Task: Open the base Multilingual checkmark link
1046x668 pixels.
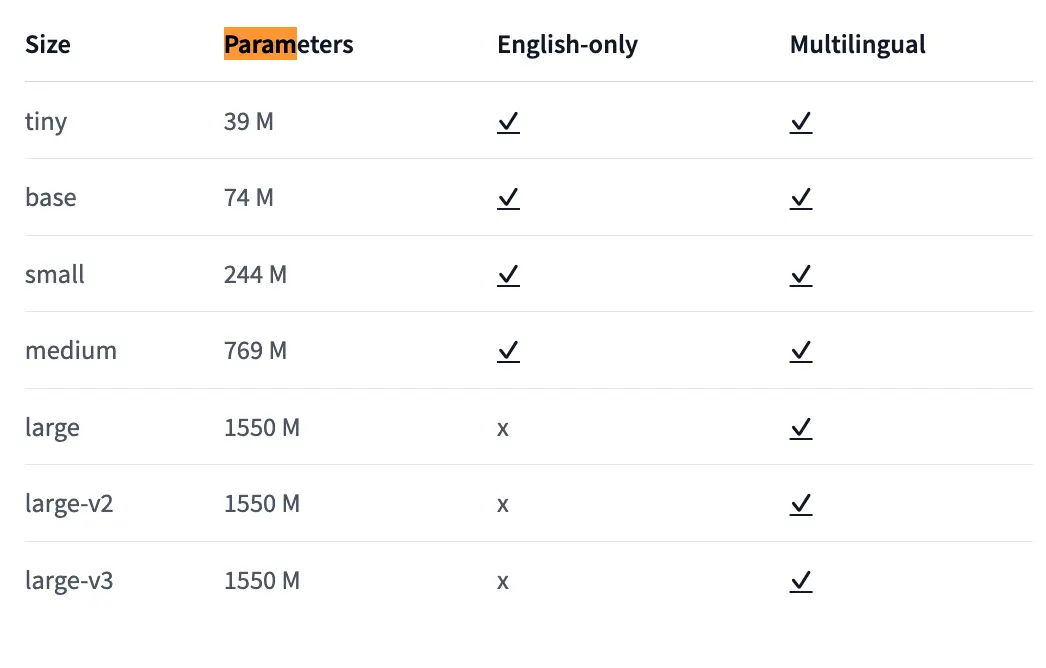Action: point(800,198)
